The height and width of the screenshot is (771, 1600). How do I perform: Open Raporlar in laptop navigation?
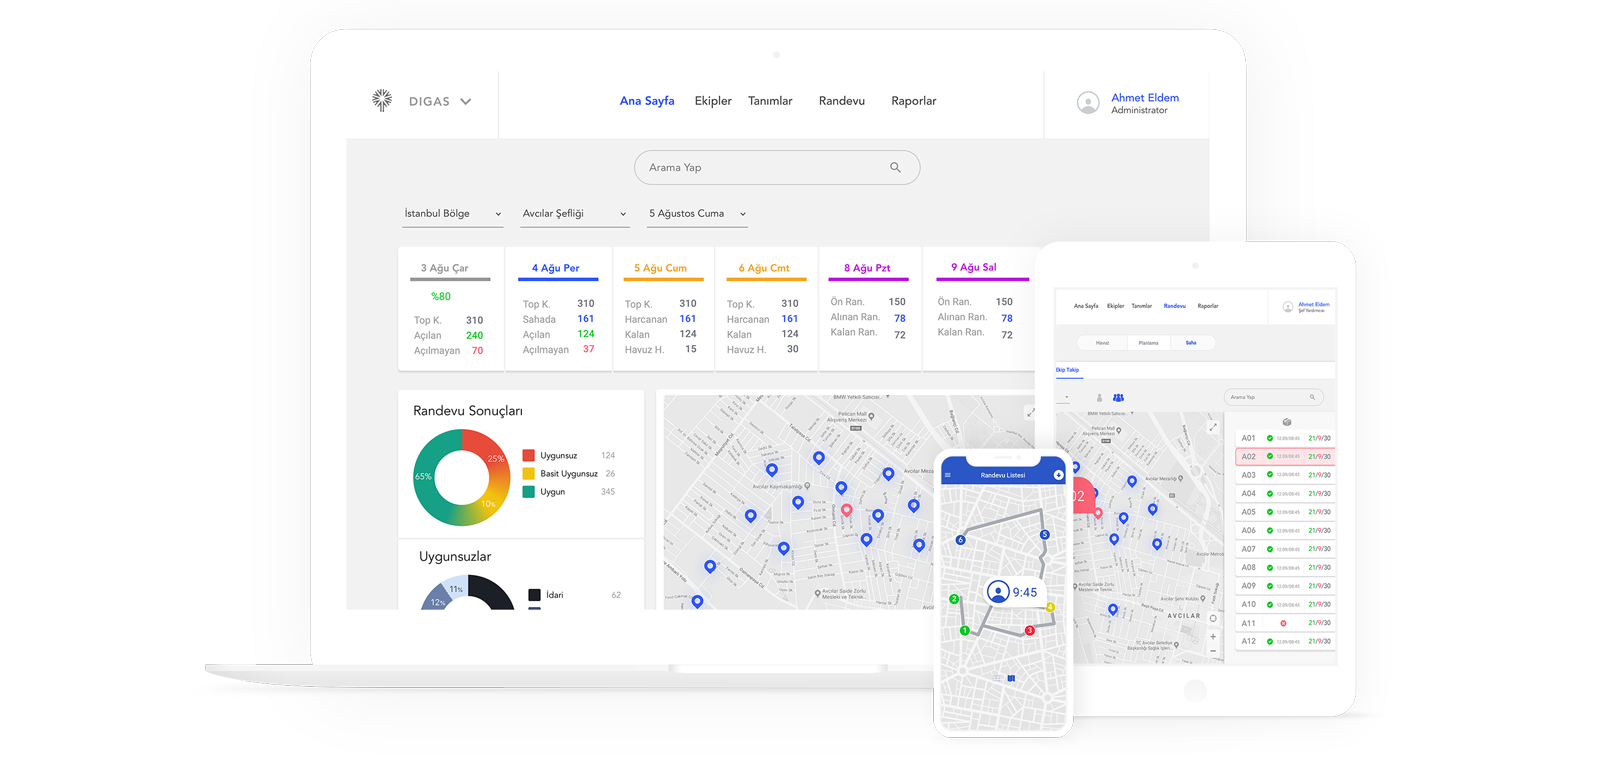tap(914, 101)
